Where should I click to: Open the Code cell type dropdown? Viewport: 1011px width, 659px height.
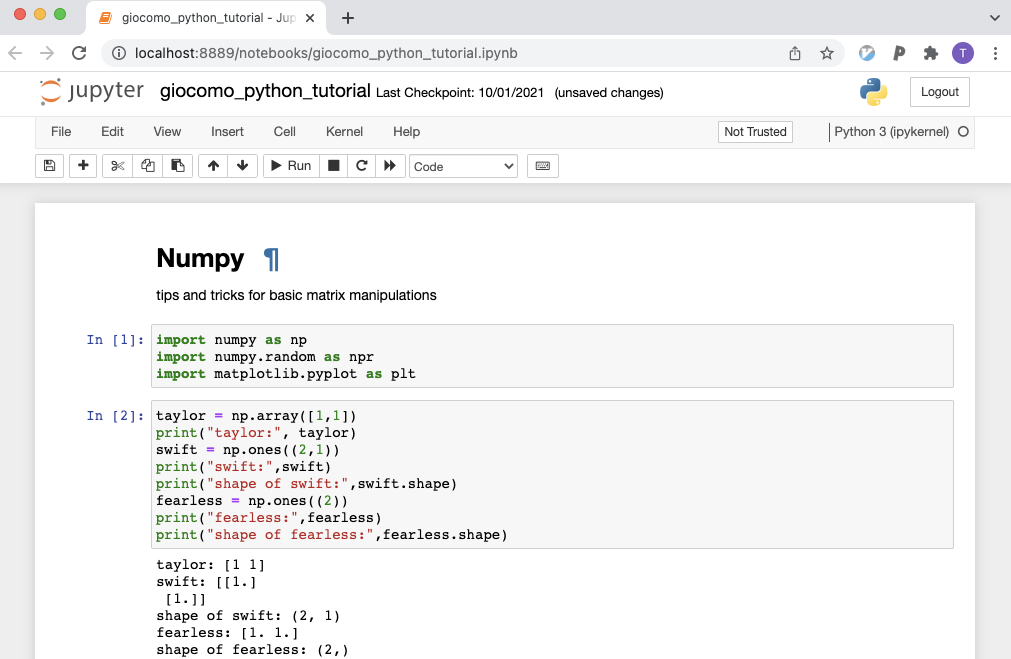coord(462,165)
